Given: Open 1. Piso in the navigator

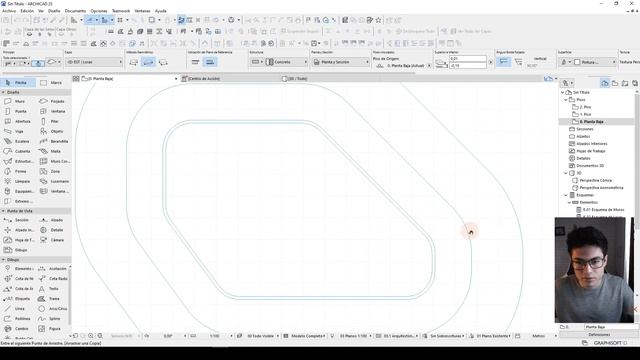Looking at the screenshot, I should pyautogui.click(x=582, y=114).
